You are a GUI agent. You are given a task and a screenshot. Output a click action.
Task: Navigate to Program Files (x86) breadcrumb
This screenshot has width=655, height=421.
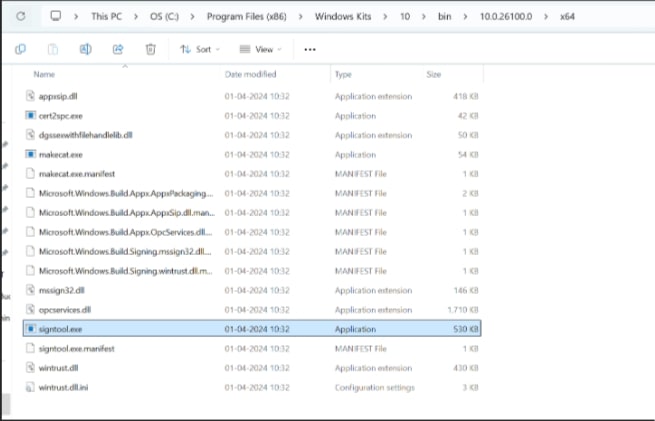[247, 17]
